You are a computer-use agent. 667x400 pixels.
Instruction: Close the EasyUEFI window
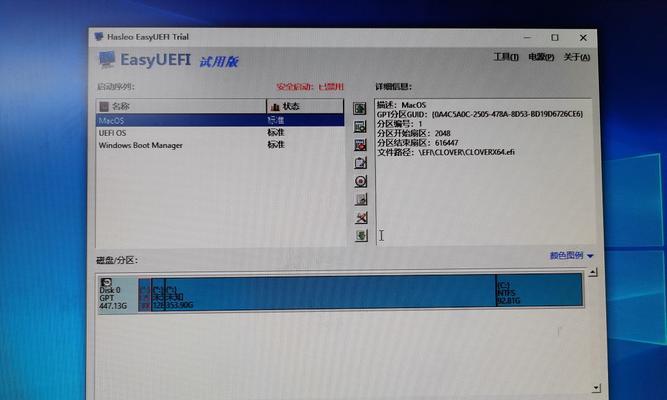[583, 37]
